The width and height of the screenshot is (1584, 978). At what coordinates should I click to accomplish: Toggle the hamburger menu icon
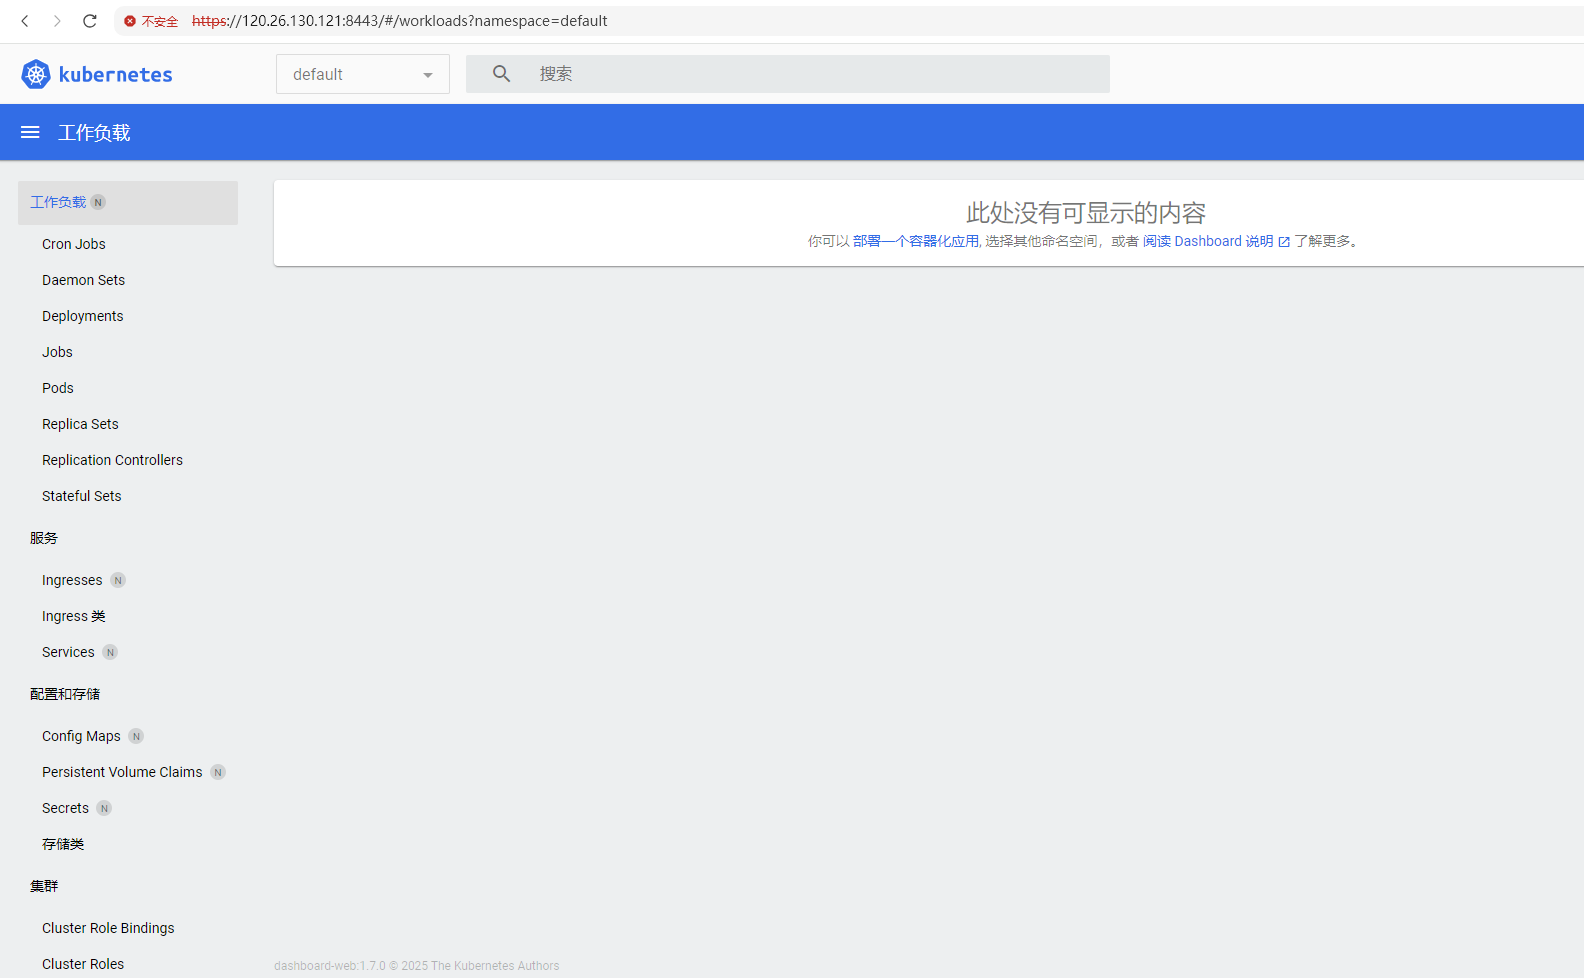30,132
